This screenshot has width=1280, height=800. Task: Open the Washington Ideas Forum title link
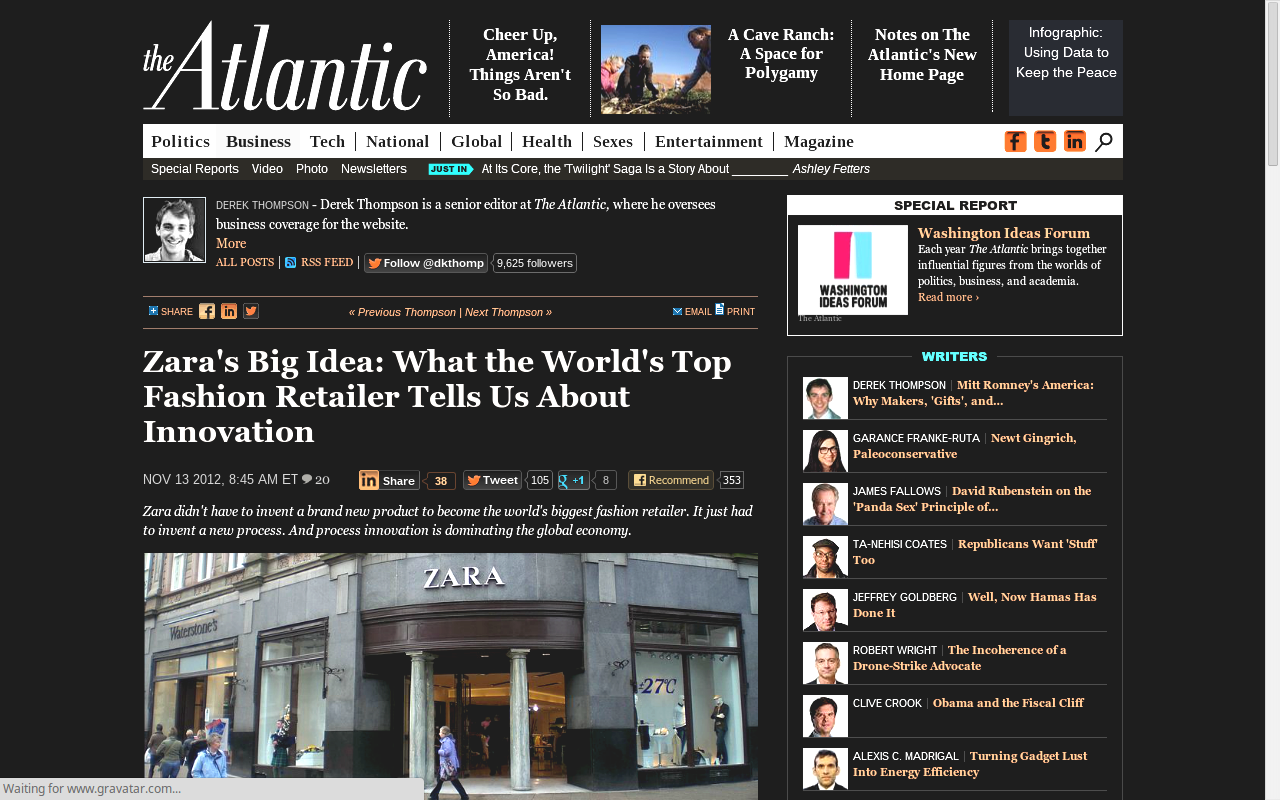(1004, 233)
